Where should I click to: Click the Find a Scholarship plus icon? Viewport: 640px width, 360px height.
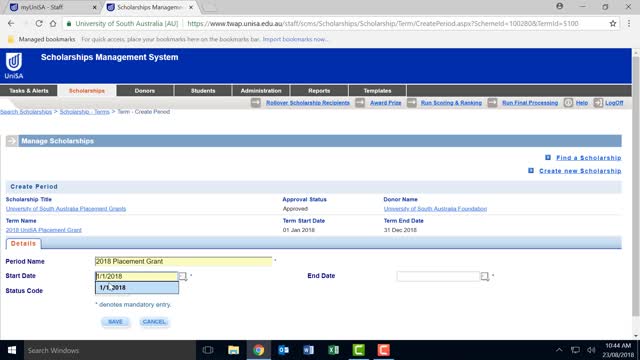(548, 158)
